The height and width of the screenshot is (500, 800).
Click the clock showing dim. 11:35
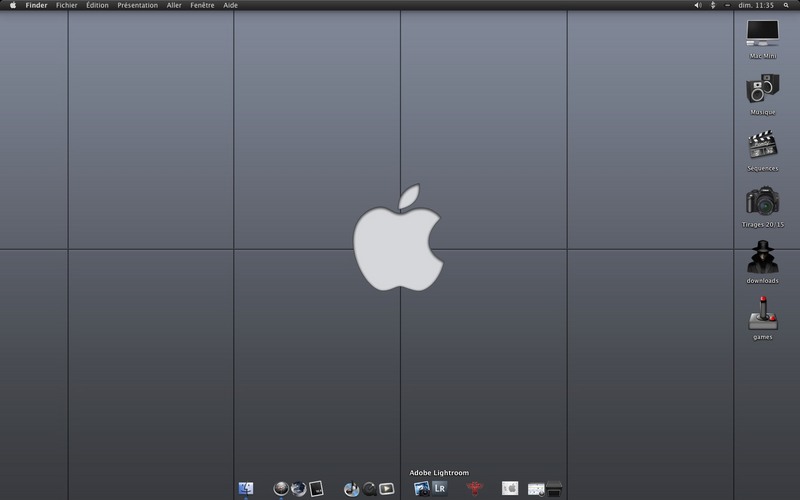click(x=756, y=5)
